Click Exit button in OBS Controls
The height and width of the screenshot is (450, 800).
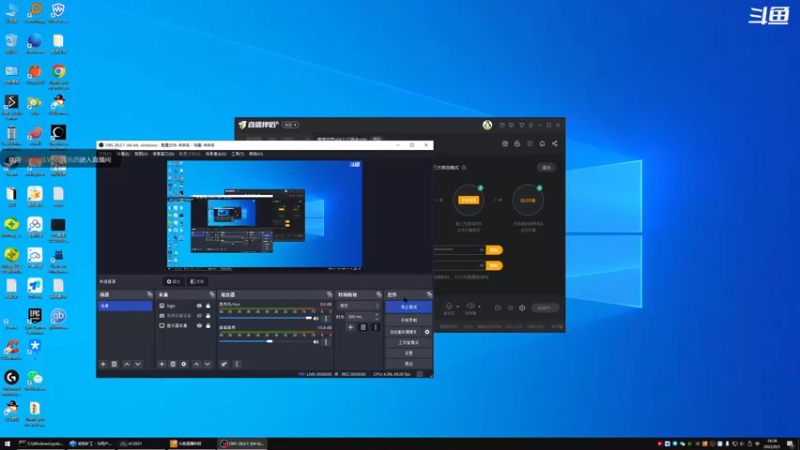click(409, 364)
